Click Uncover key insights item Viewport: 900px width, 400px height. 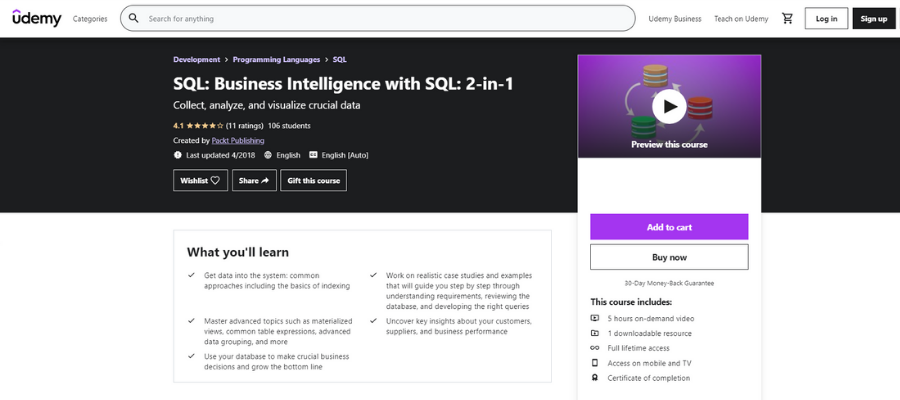(459, 326)
